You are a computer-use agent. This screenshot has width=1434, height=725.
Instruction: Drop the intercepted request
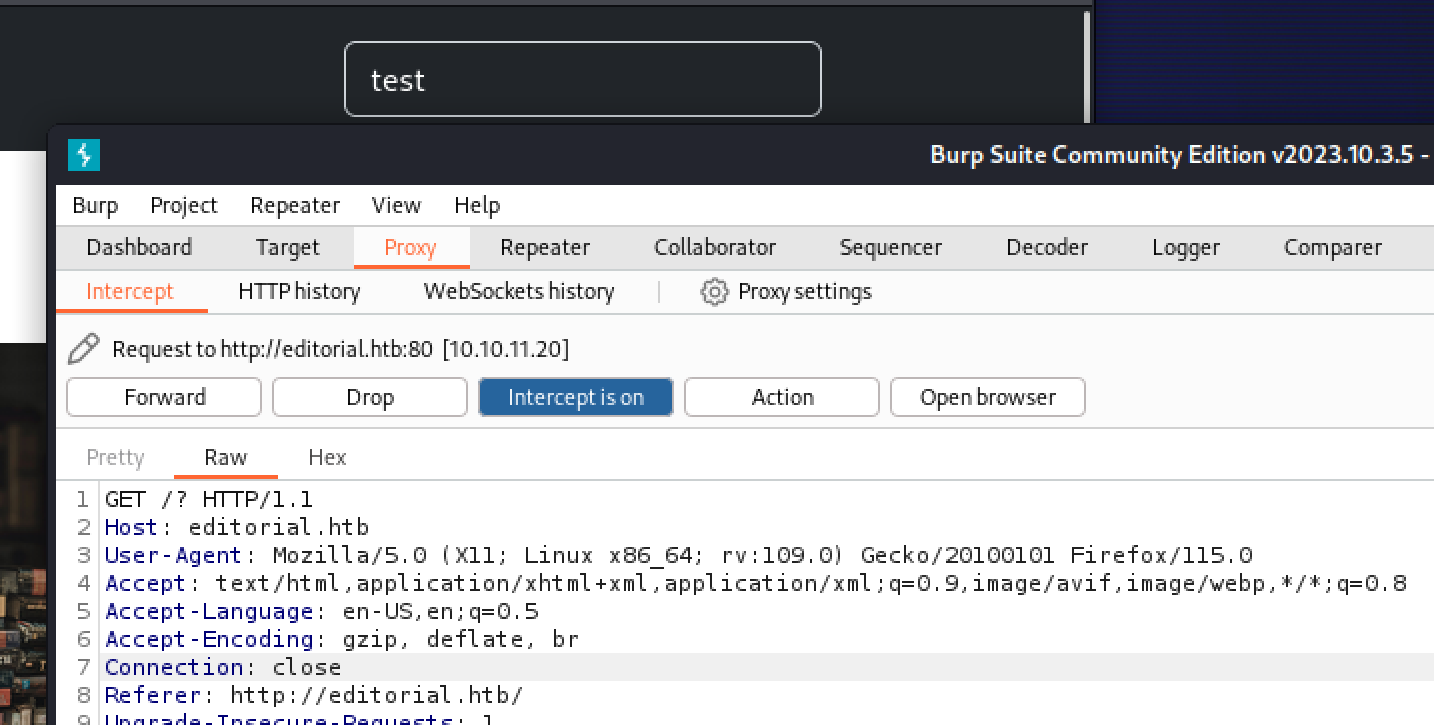click(369, 397)
